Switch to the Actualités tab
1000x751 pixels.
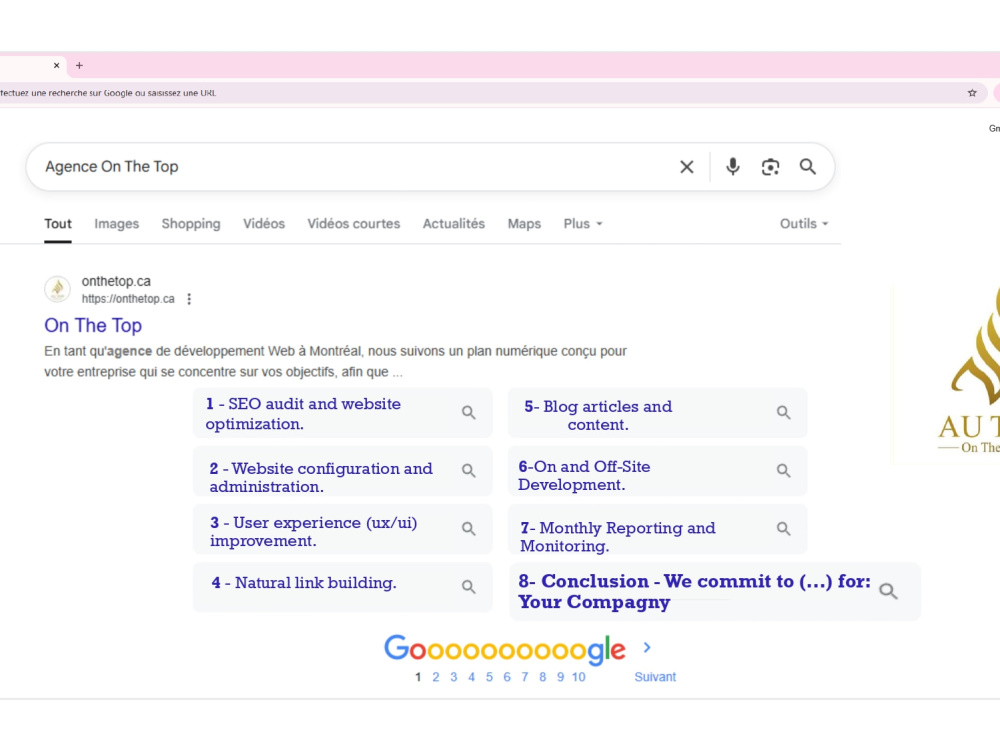pos(454,224)
